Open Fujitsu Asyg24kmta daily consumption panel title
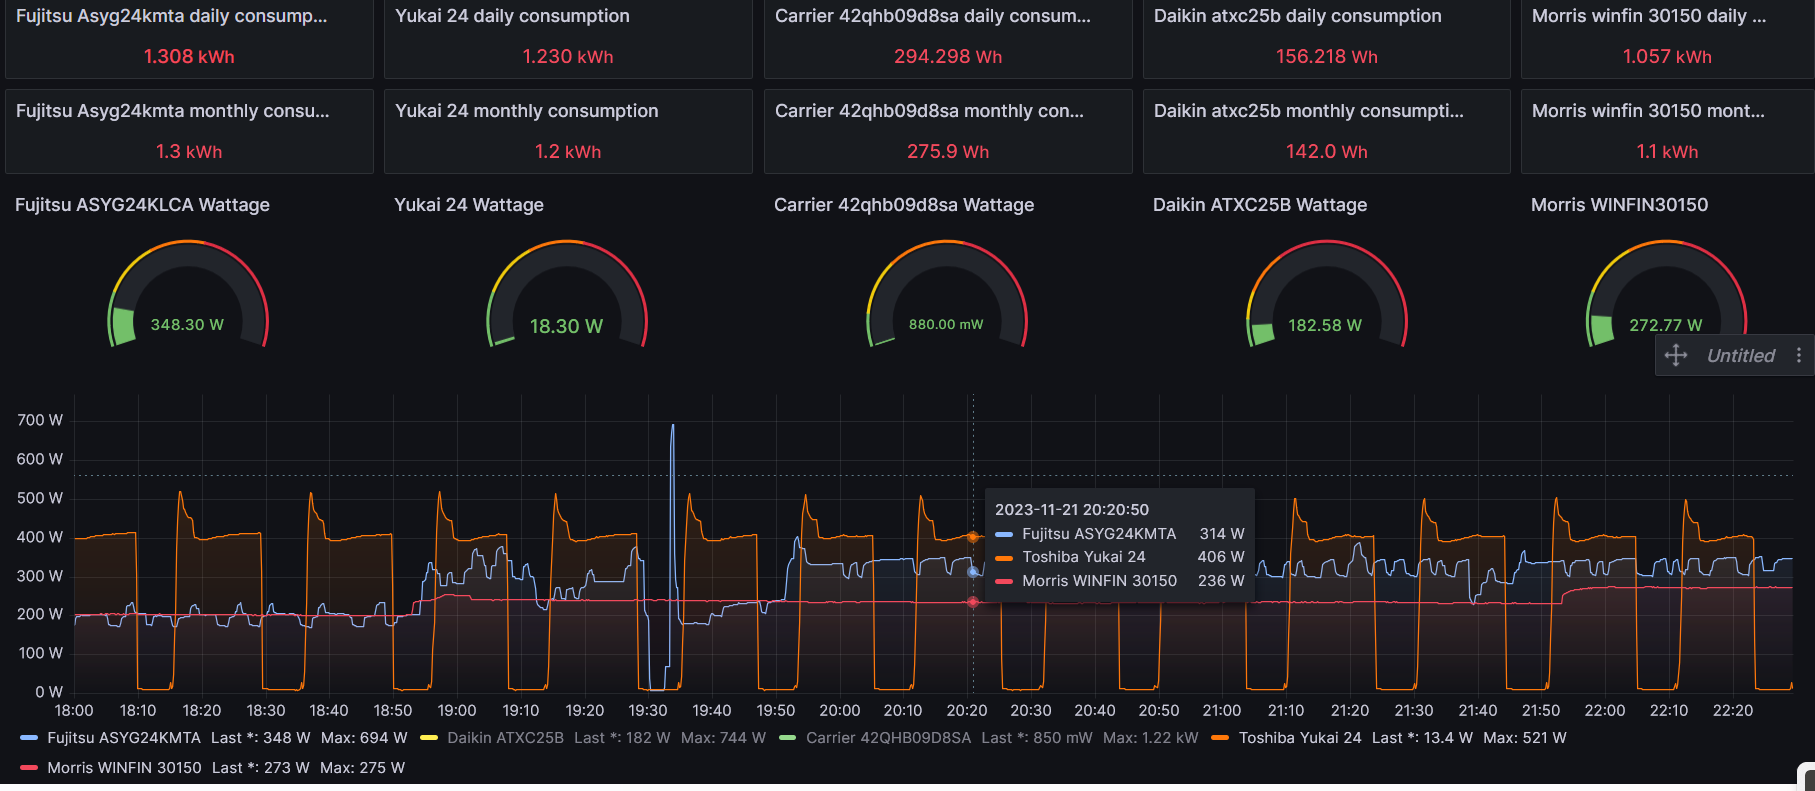 [x=171, y=16]
